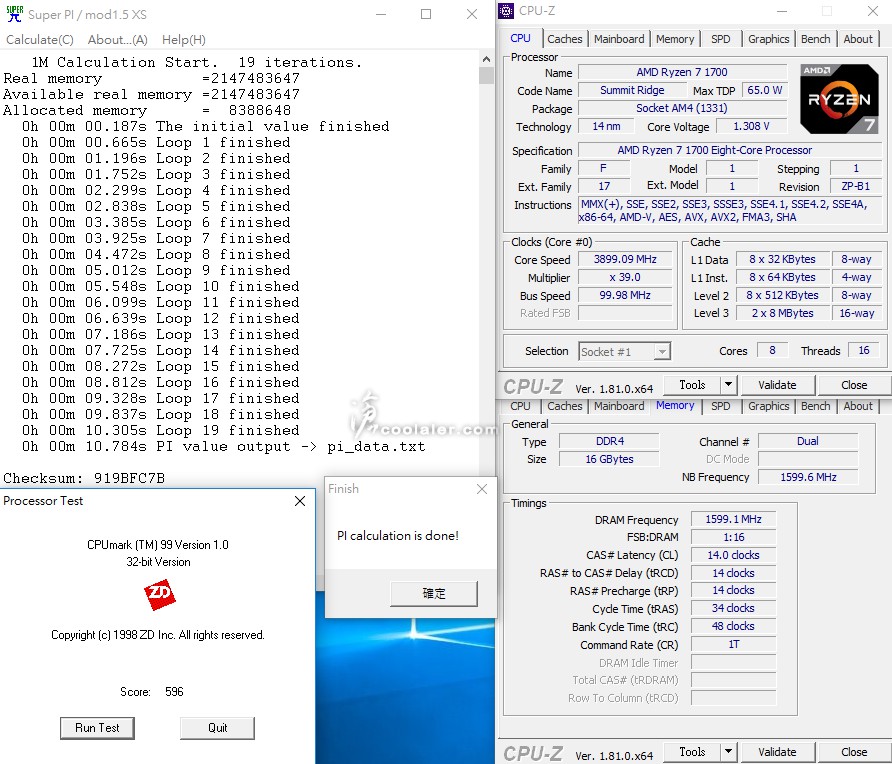Switch to Memory tab in upper CPU-Z window
The image size is (892, 764).
(675, 39)
